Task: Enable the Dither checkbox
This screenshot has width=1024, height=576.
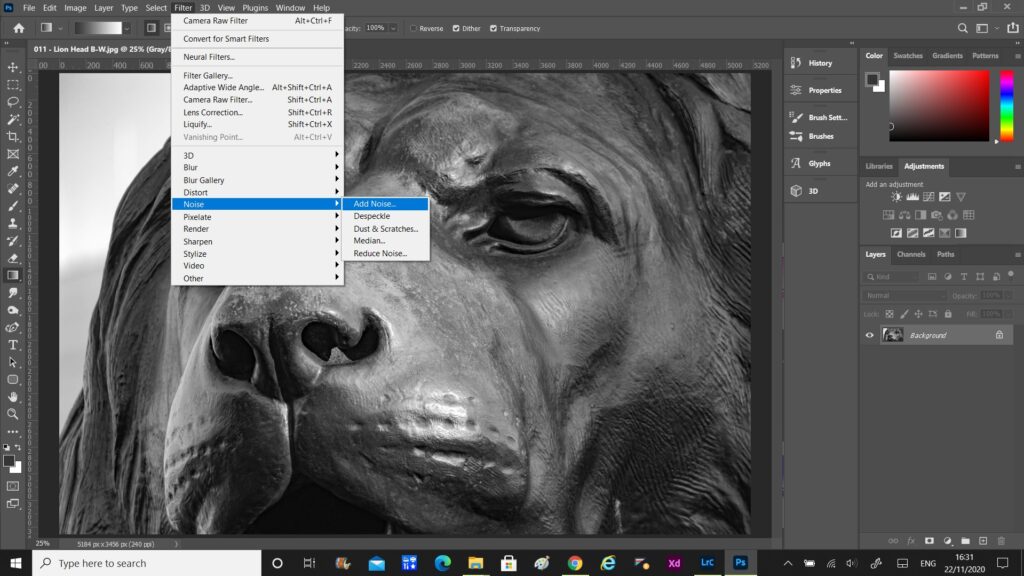Action: point(455,28)
